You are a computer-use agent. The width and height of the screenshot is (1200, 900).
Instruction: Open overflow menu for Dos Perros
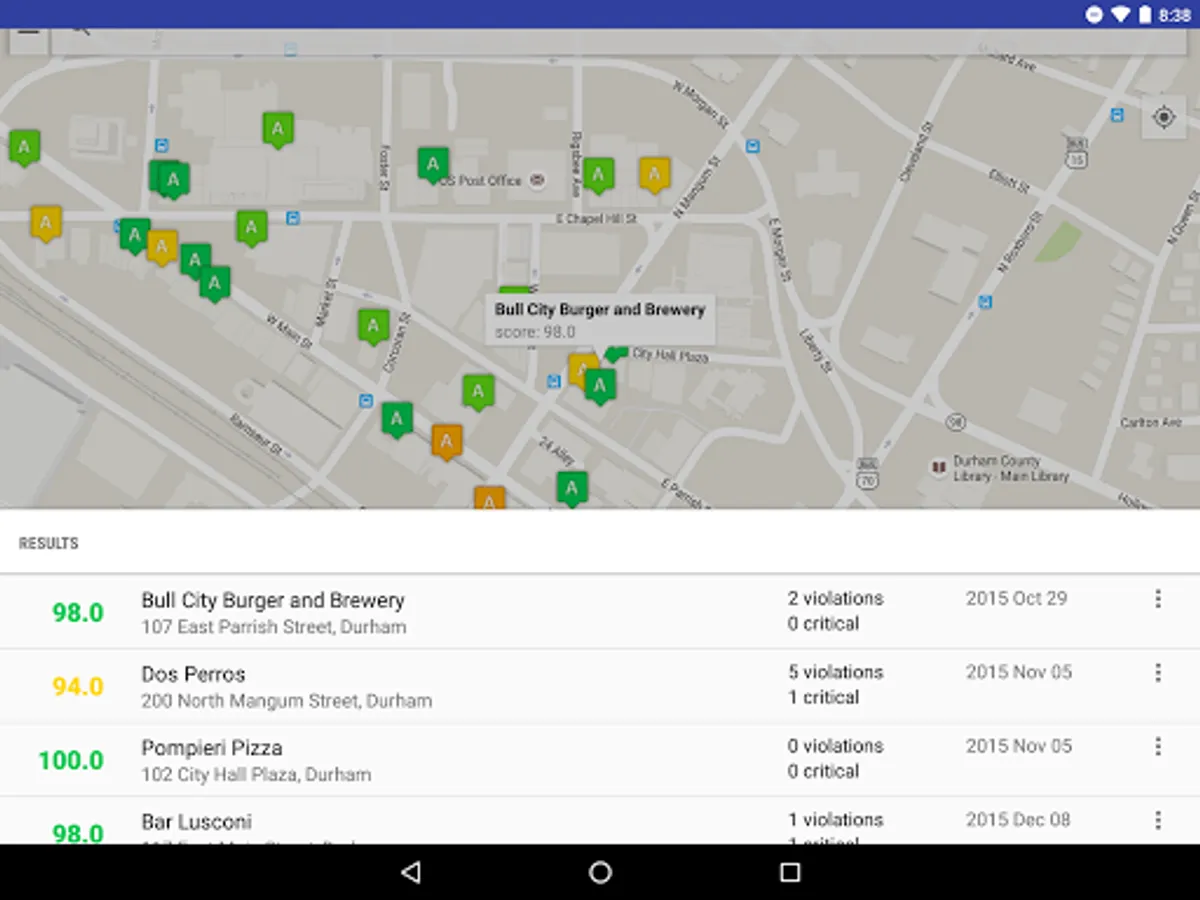point(1158,673)
